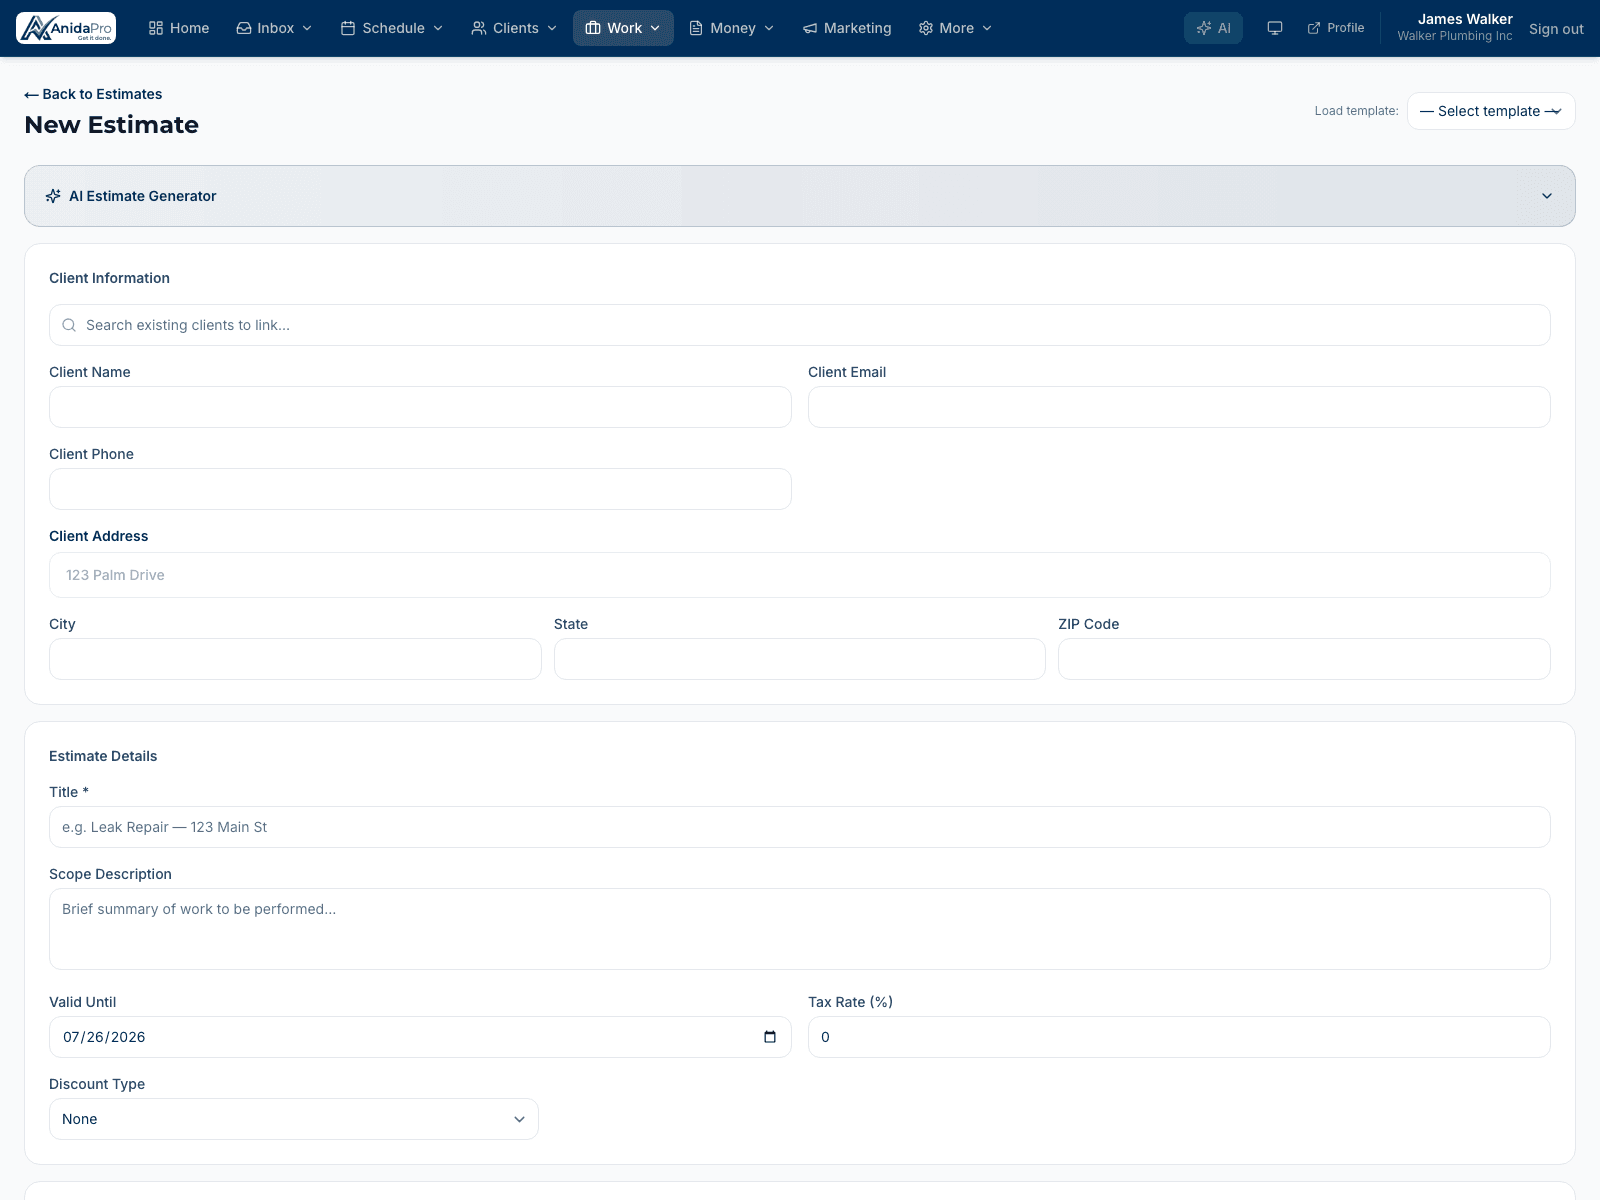Open the Profile link
Viewport: 1600px width, 1200px height.
(x=1336, y=28)
